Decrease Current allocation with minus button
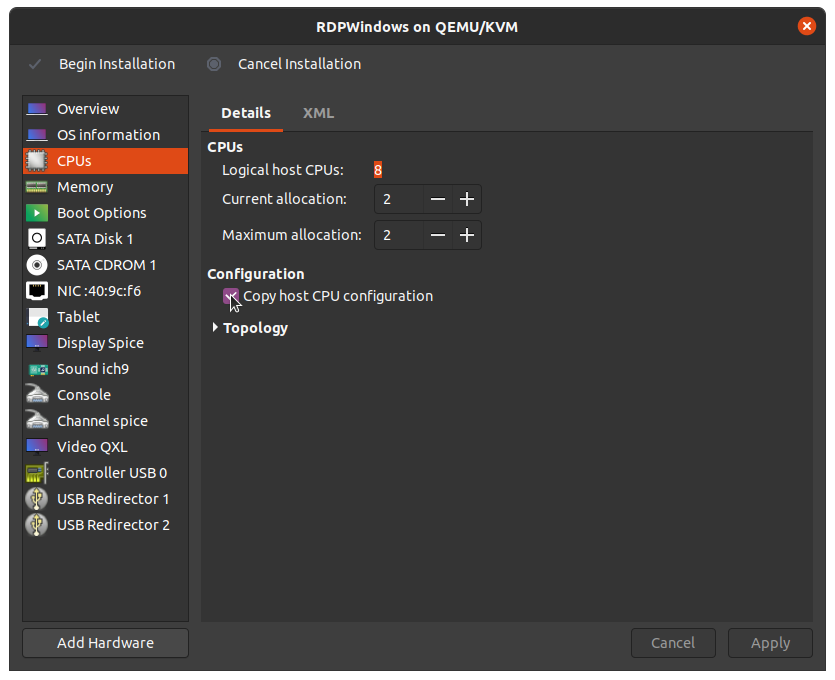This screenshot has width=835, height=680. pos(438,199)
